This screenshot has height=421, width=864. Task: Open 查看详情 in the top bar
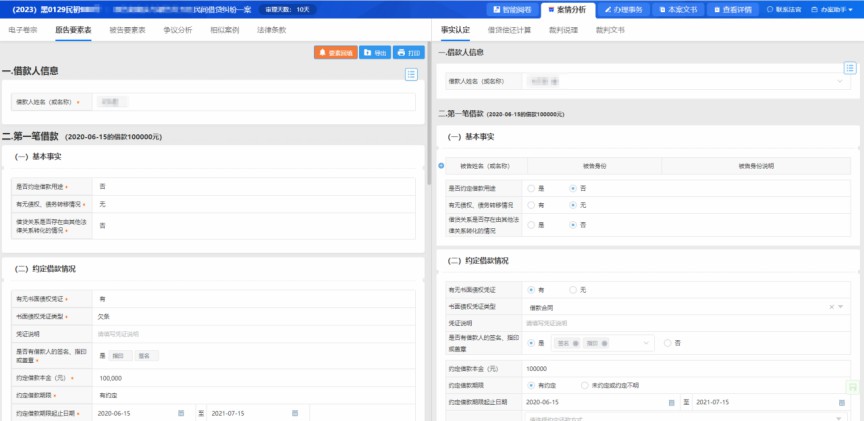733,9
